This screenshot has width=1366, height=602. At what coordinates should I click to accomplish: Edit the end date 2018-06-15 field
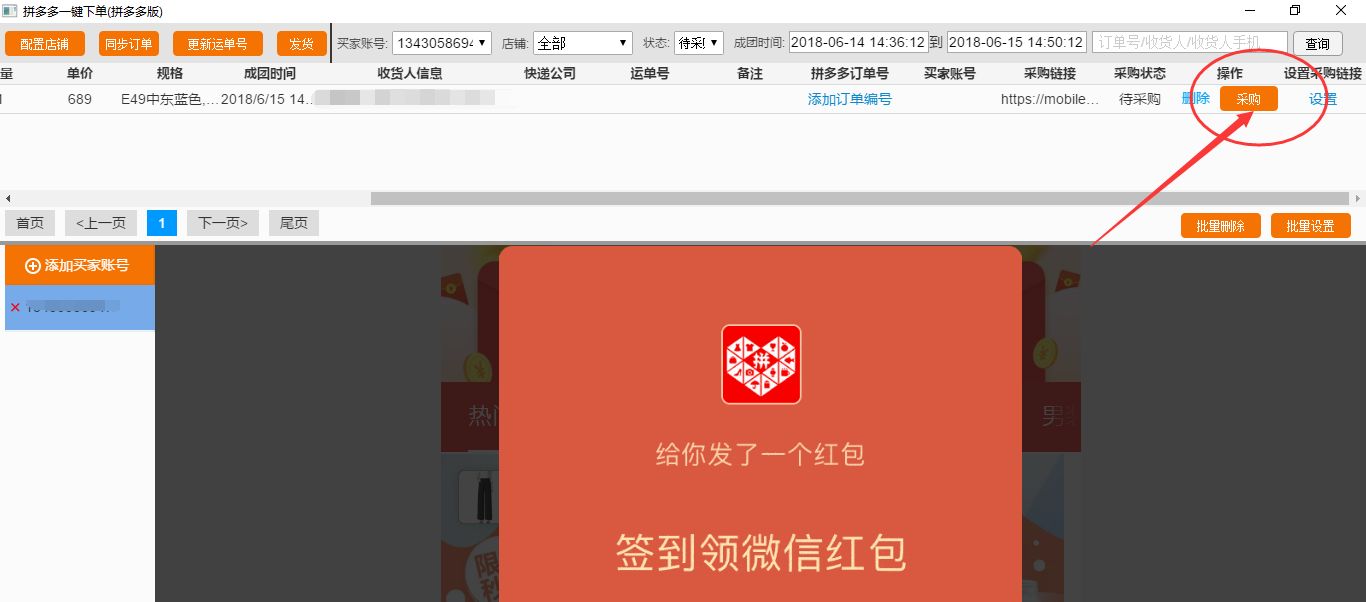click(1017, 43)
